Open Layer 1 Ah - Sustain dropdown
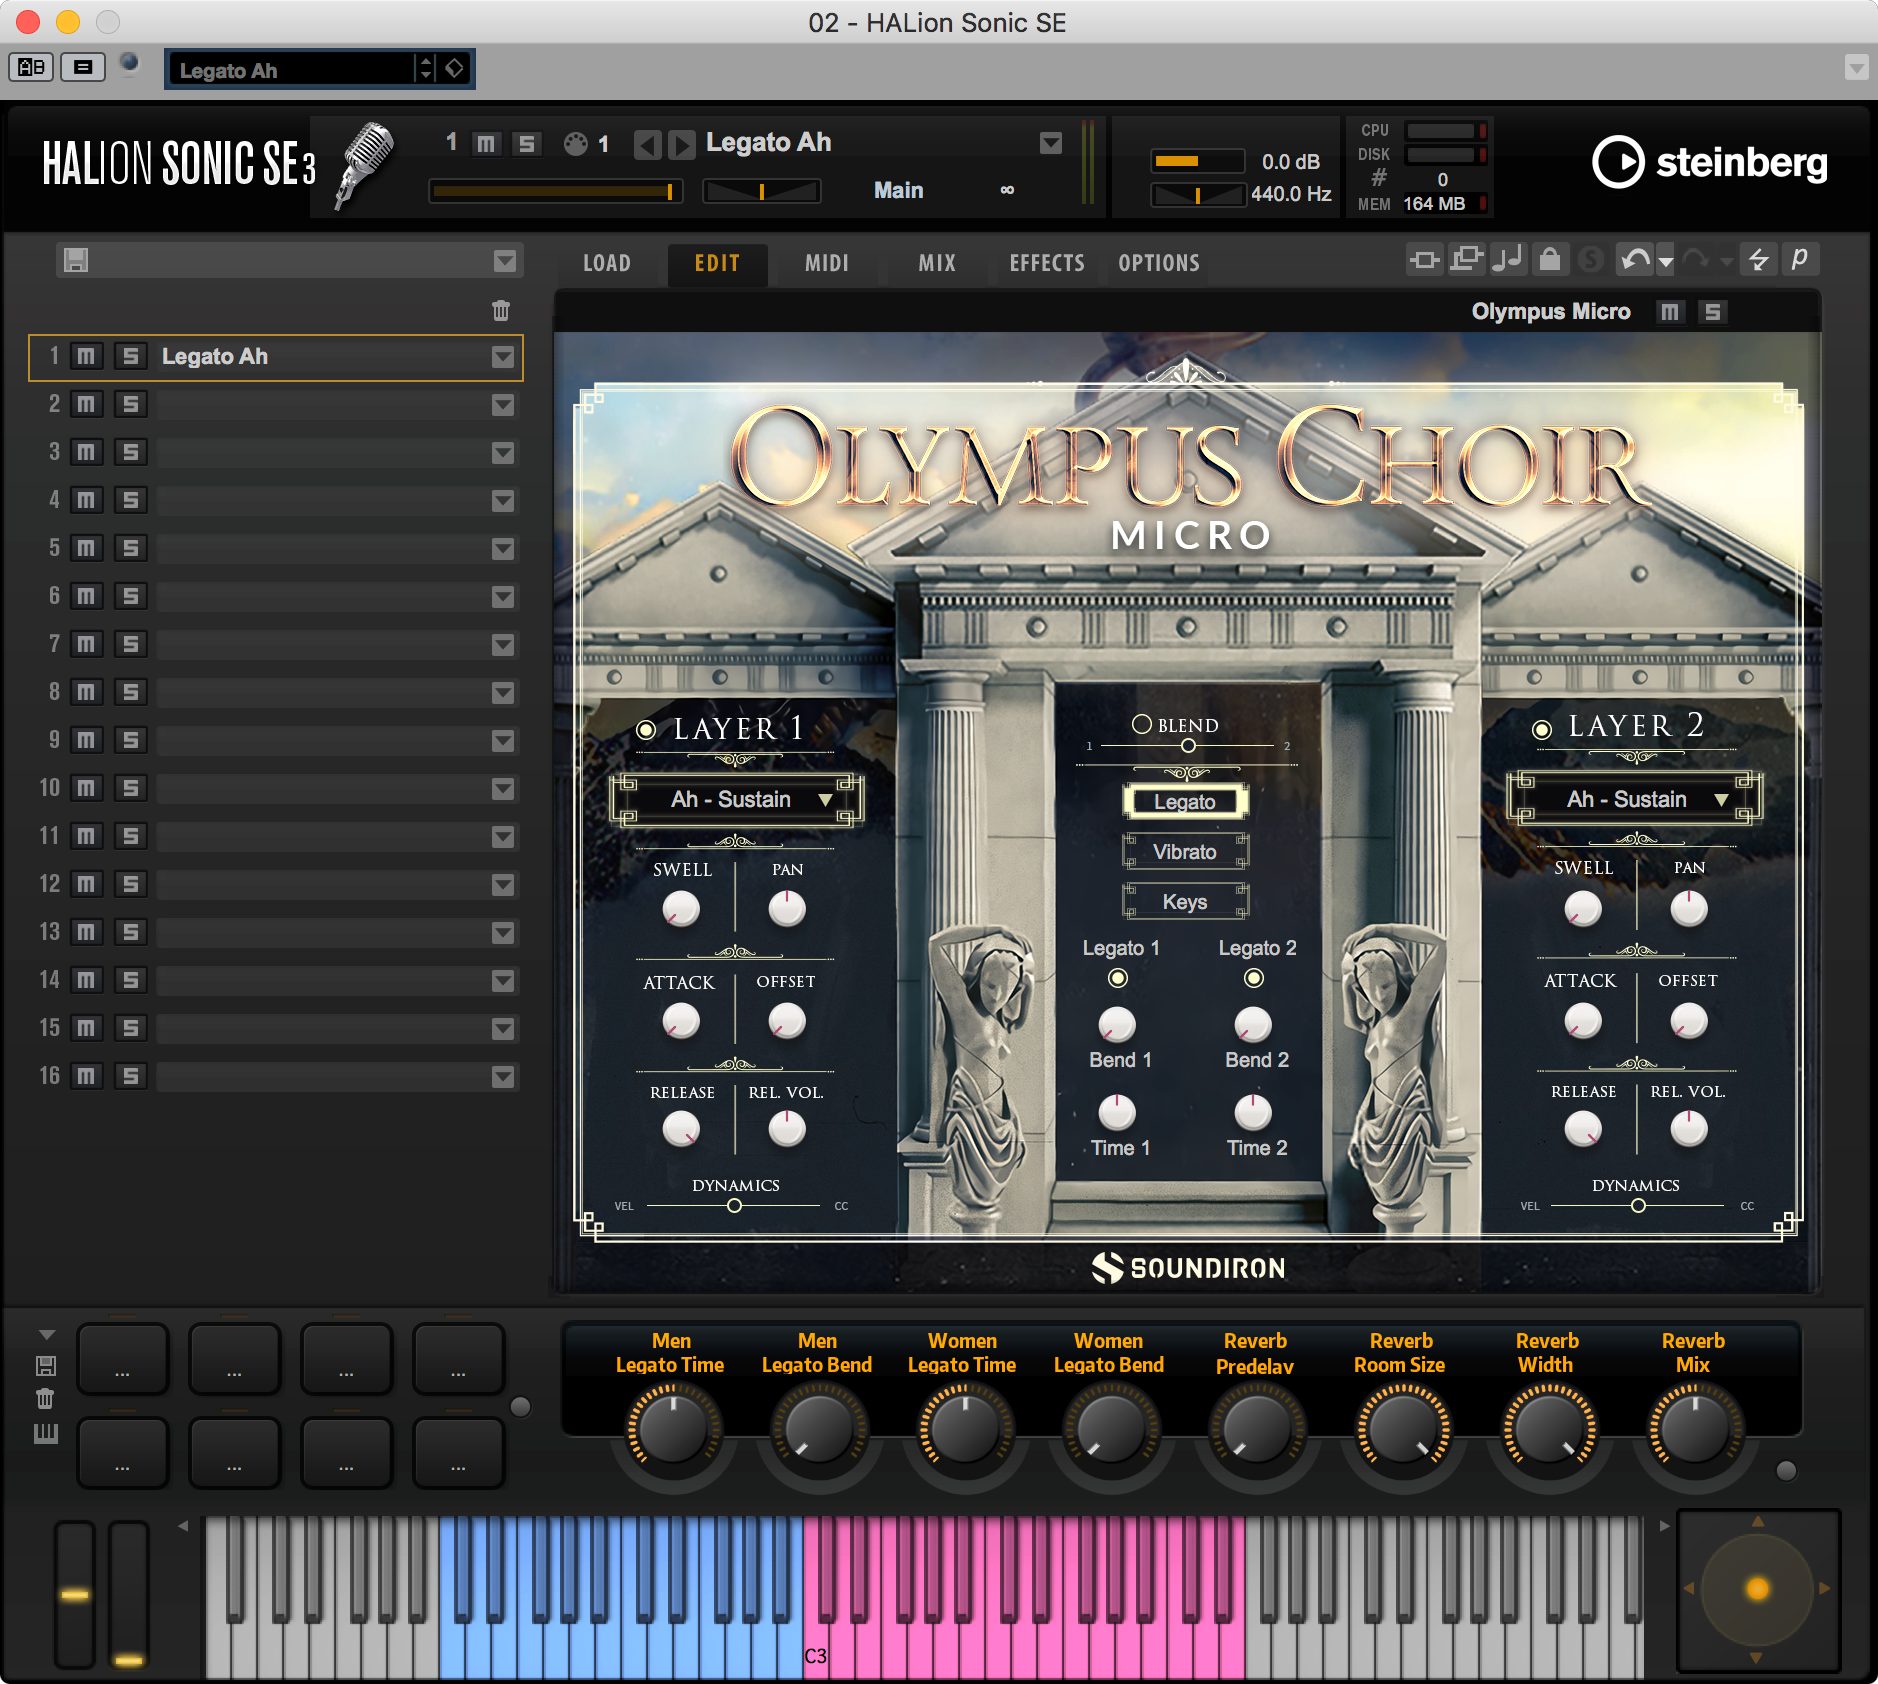Screen dimensions: 1878x1684 (x=737, y=800)
